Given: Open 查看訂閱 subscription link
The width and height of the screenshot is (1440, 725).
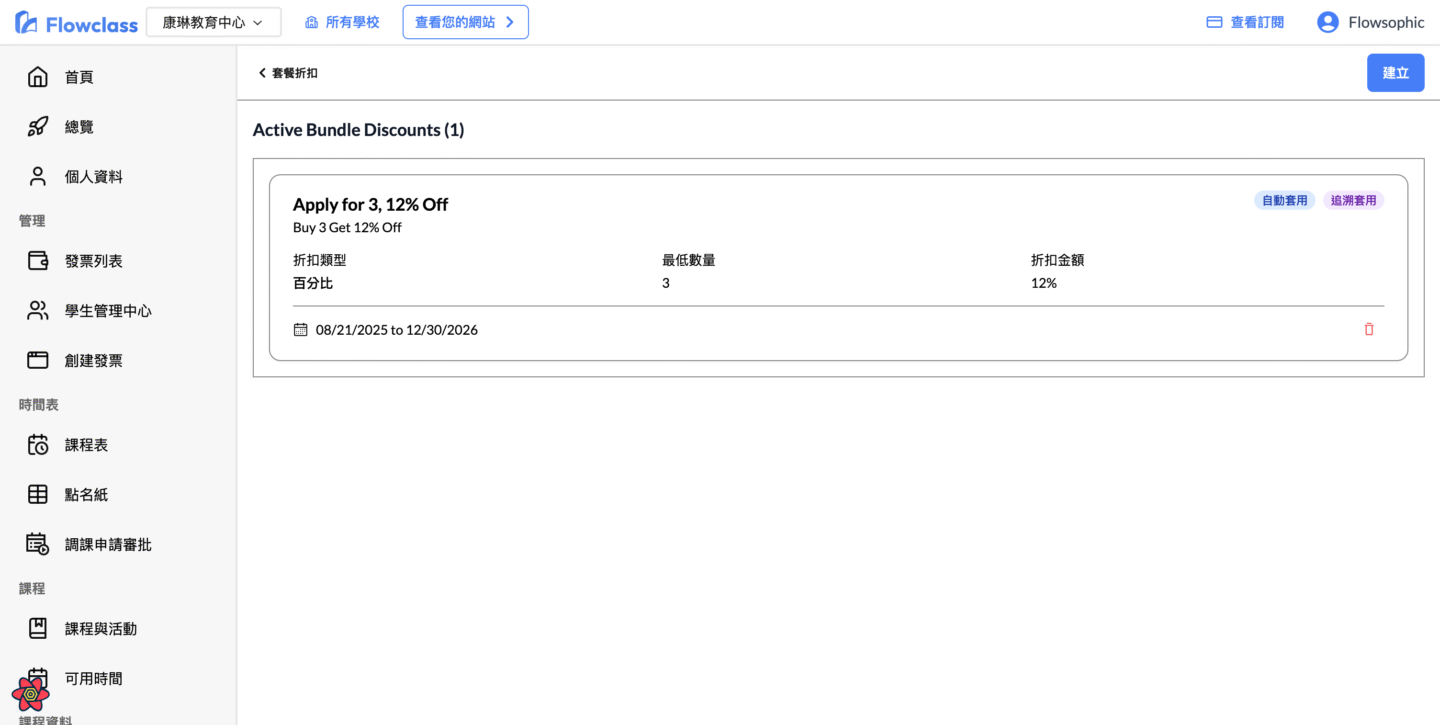Looking at the screenshot, I should click(x=1245, y=22).
